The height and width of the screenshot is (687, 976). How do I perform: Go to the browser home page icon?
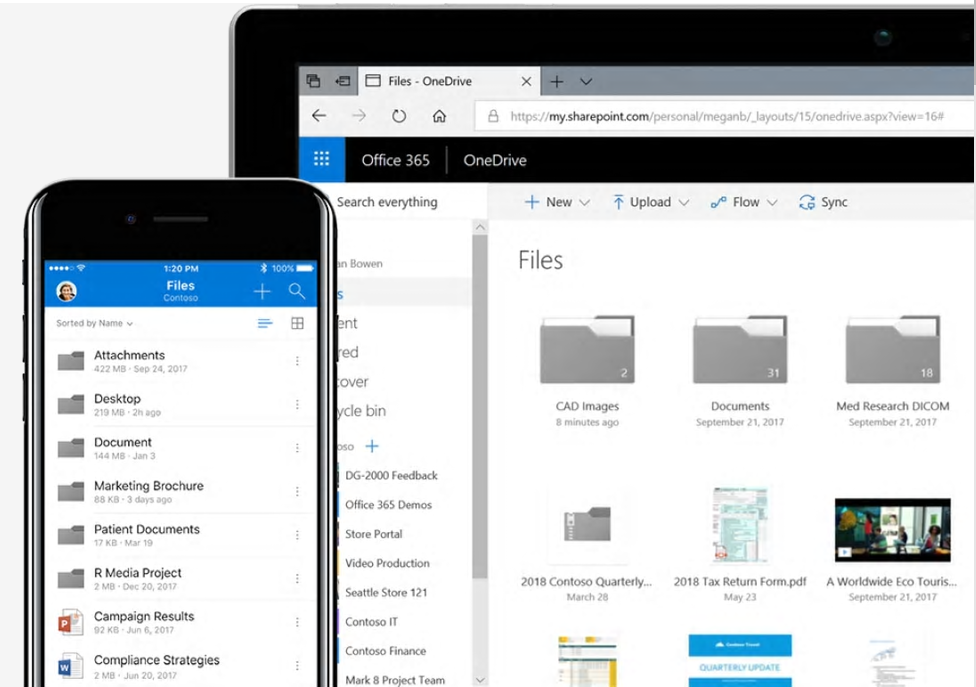[x=439, y=116]
